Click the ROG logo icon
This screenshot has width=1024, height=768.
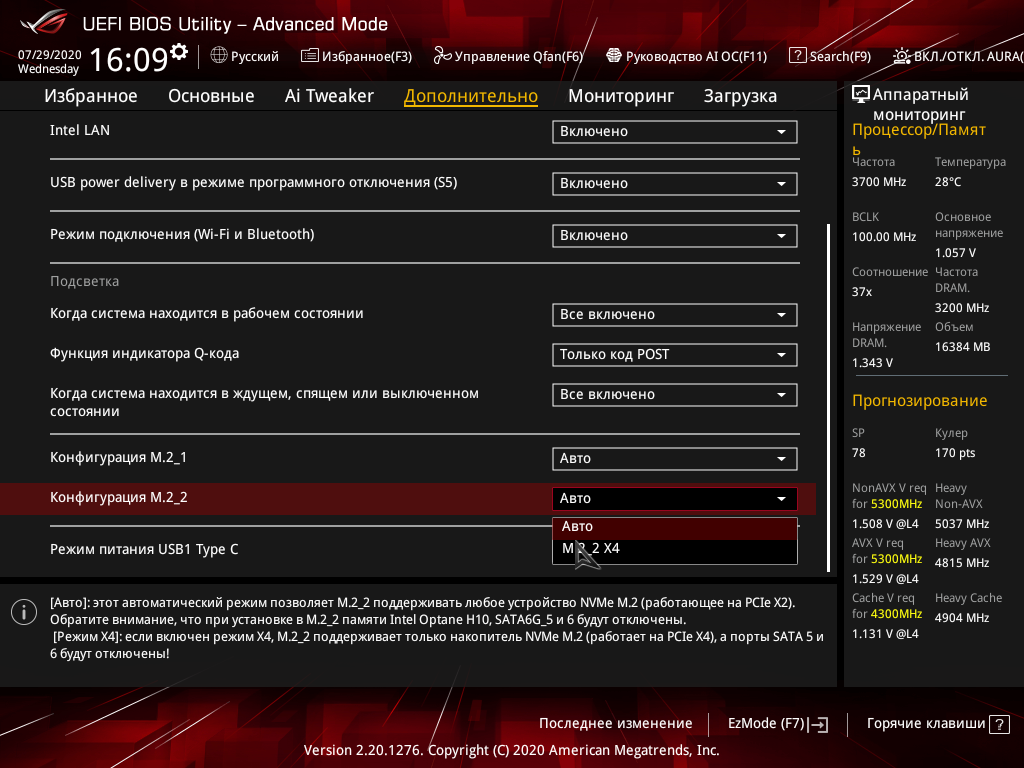pos(43,22)
